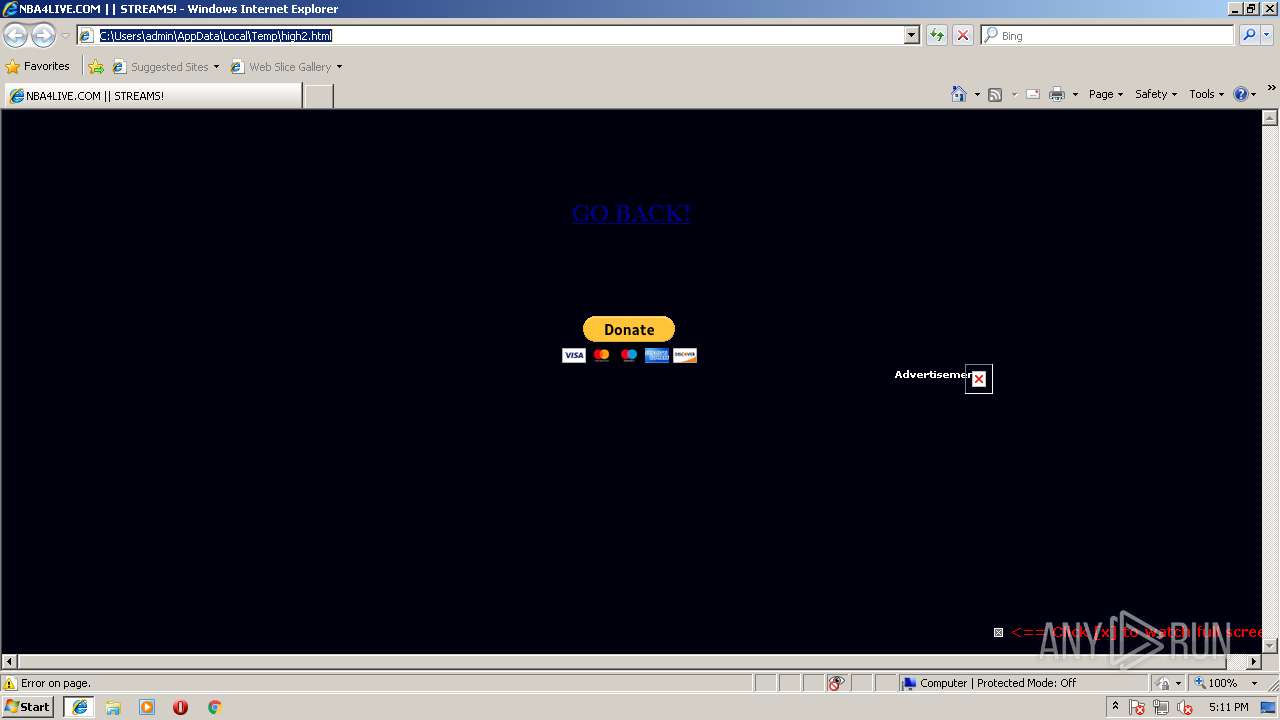Click the magnifier search button

point(1248,35)
